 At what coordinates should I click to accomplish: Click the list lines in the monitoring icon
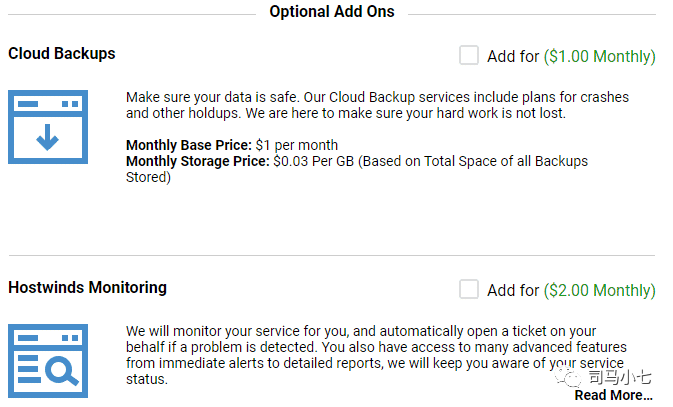point(30,369)
